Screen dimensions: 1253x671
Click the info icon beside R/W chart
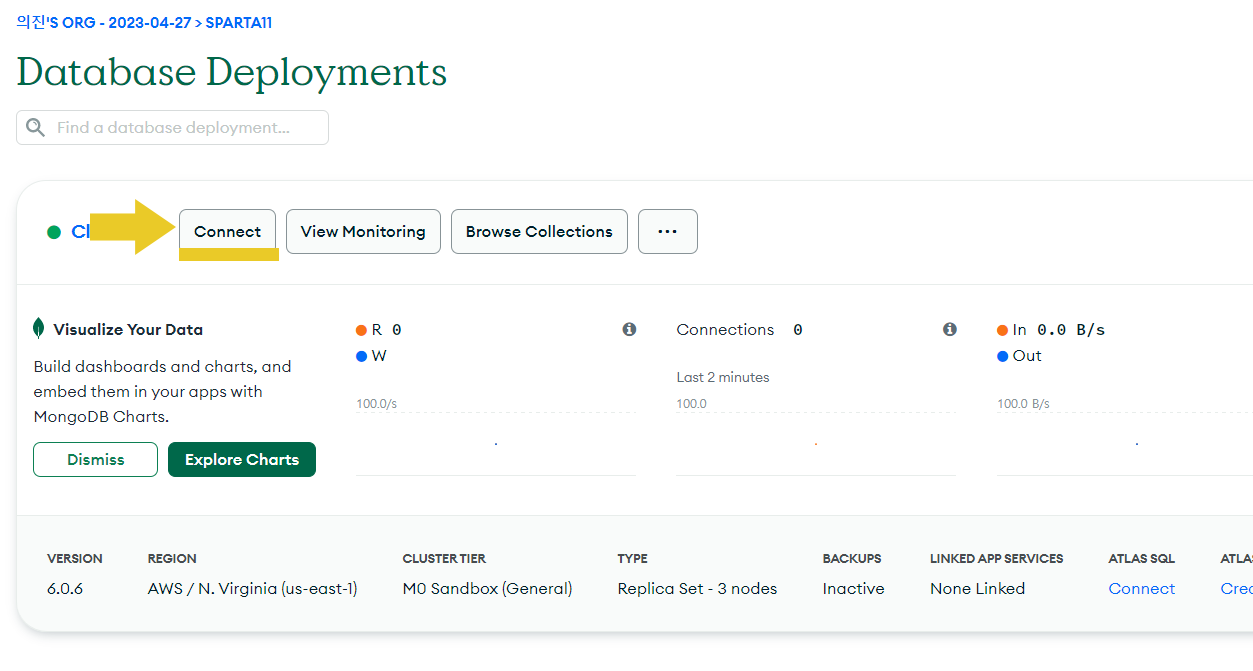tap(629, 329)
